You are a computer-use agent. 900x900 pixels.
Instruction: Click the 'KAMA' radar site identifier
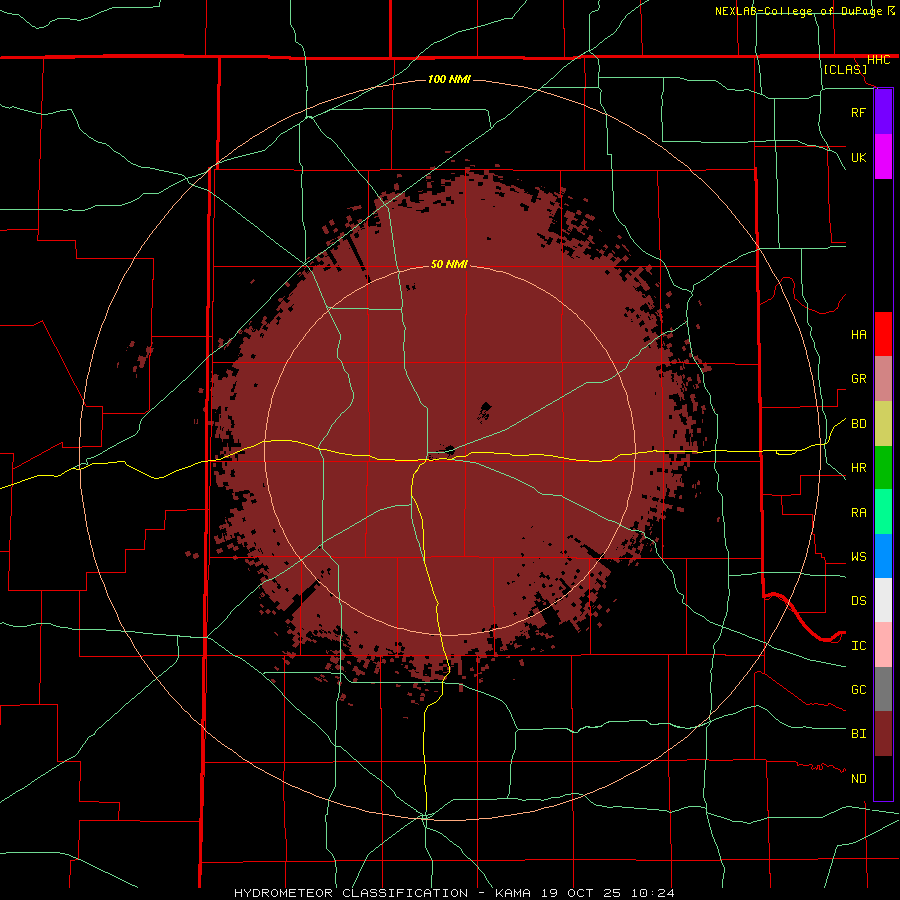click(x=513, y=893)
